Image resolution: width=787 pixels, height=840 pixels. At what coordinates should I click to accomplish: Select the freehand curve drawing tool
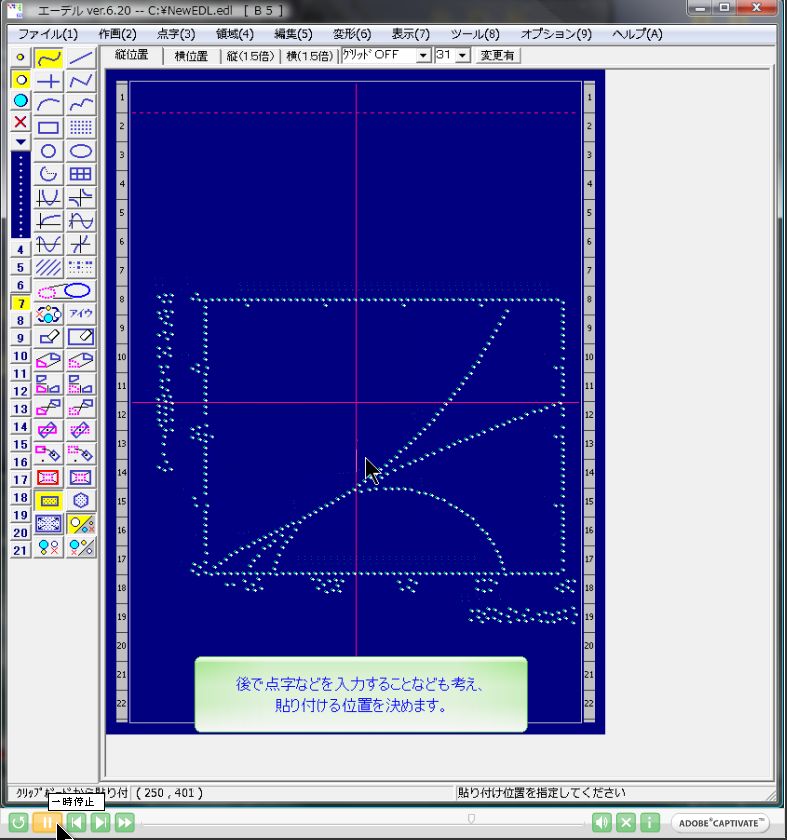pos(49,58)
